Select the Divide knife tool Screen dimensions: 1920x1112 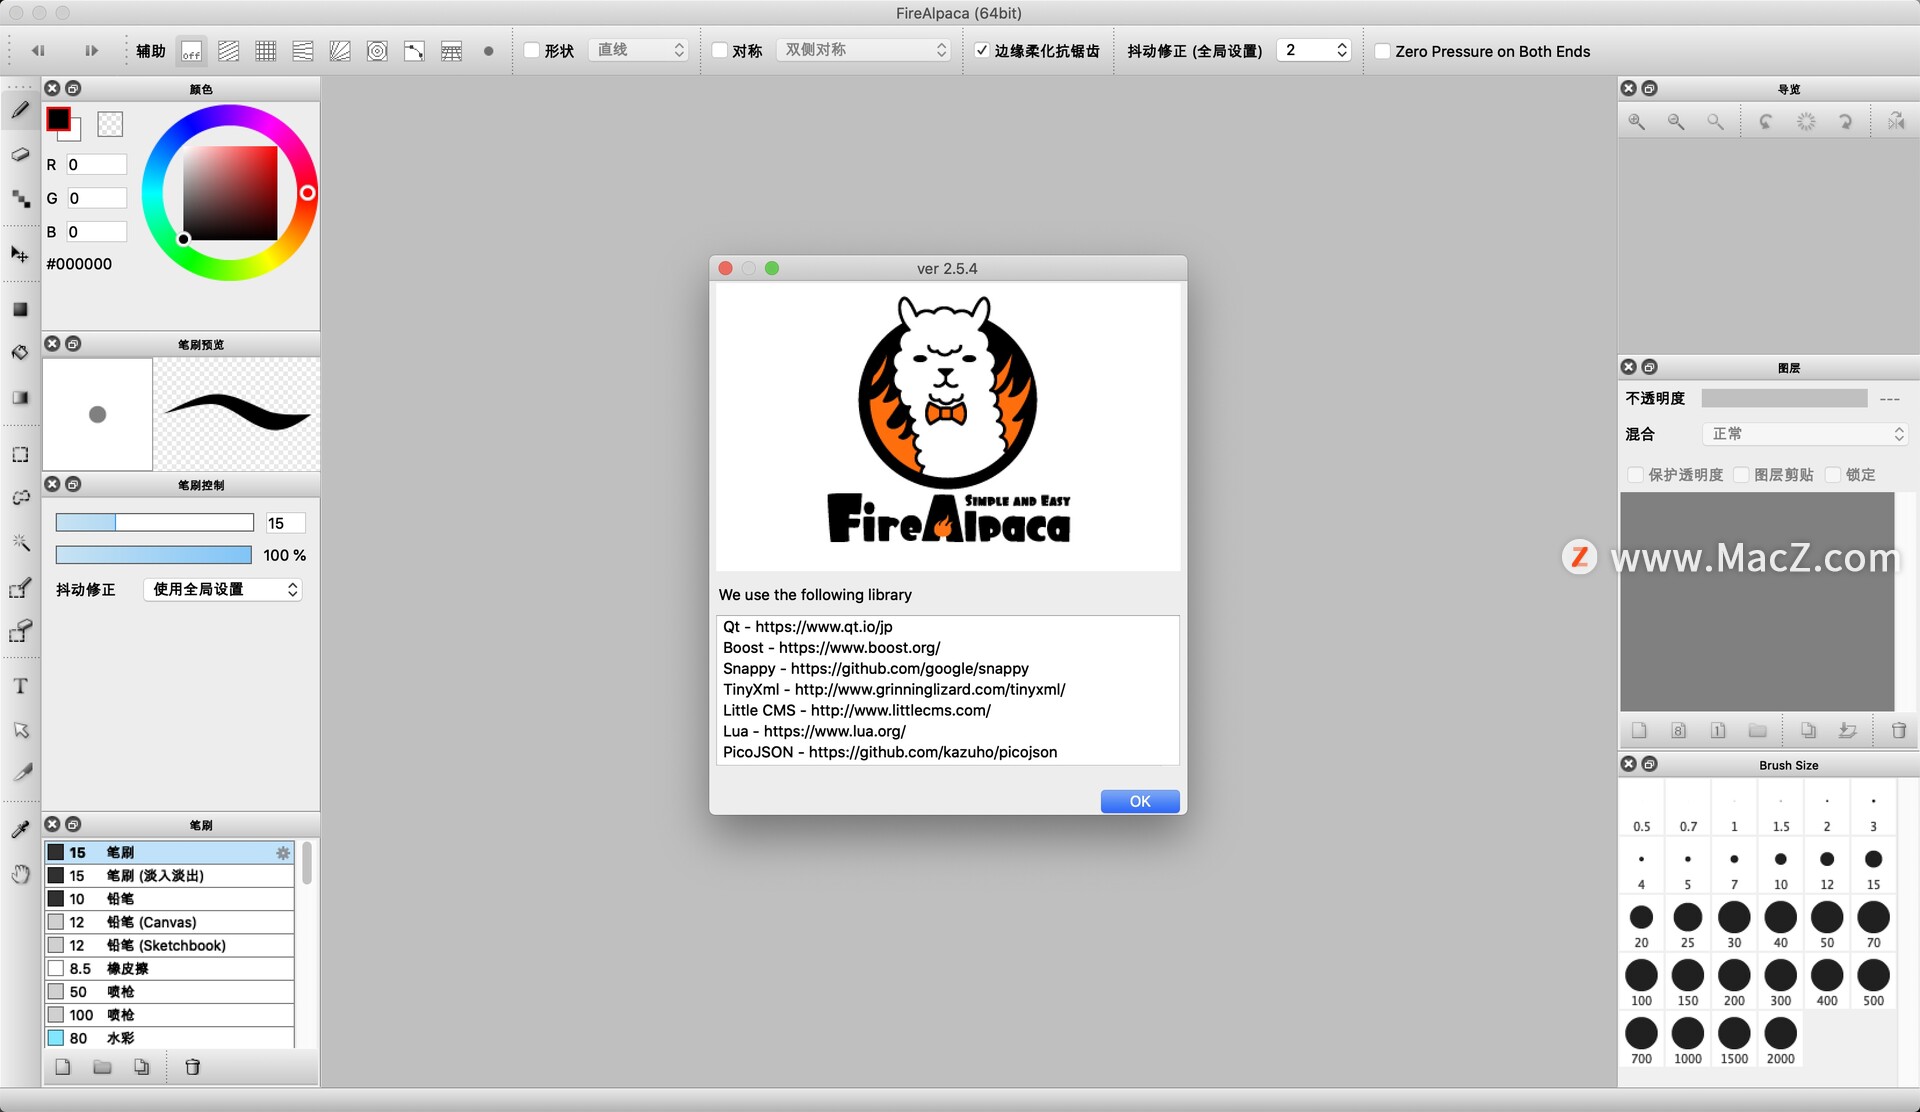[x=20, y=773]
